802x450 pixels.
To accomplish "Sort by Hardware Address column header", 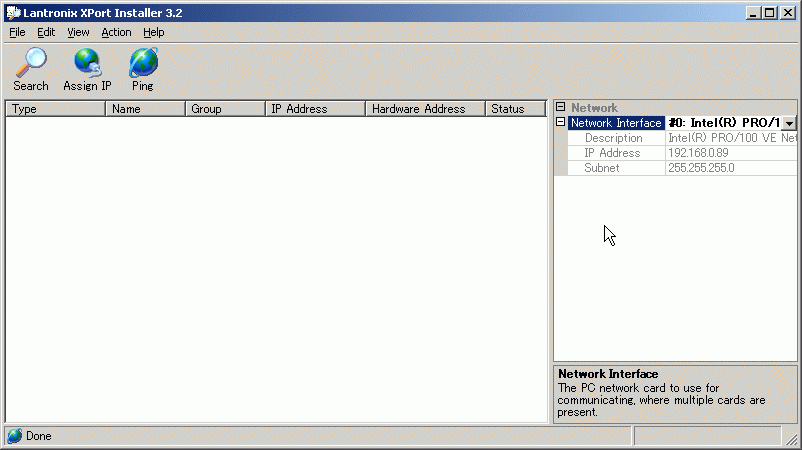I will tap(426, 109).
